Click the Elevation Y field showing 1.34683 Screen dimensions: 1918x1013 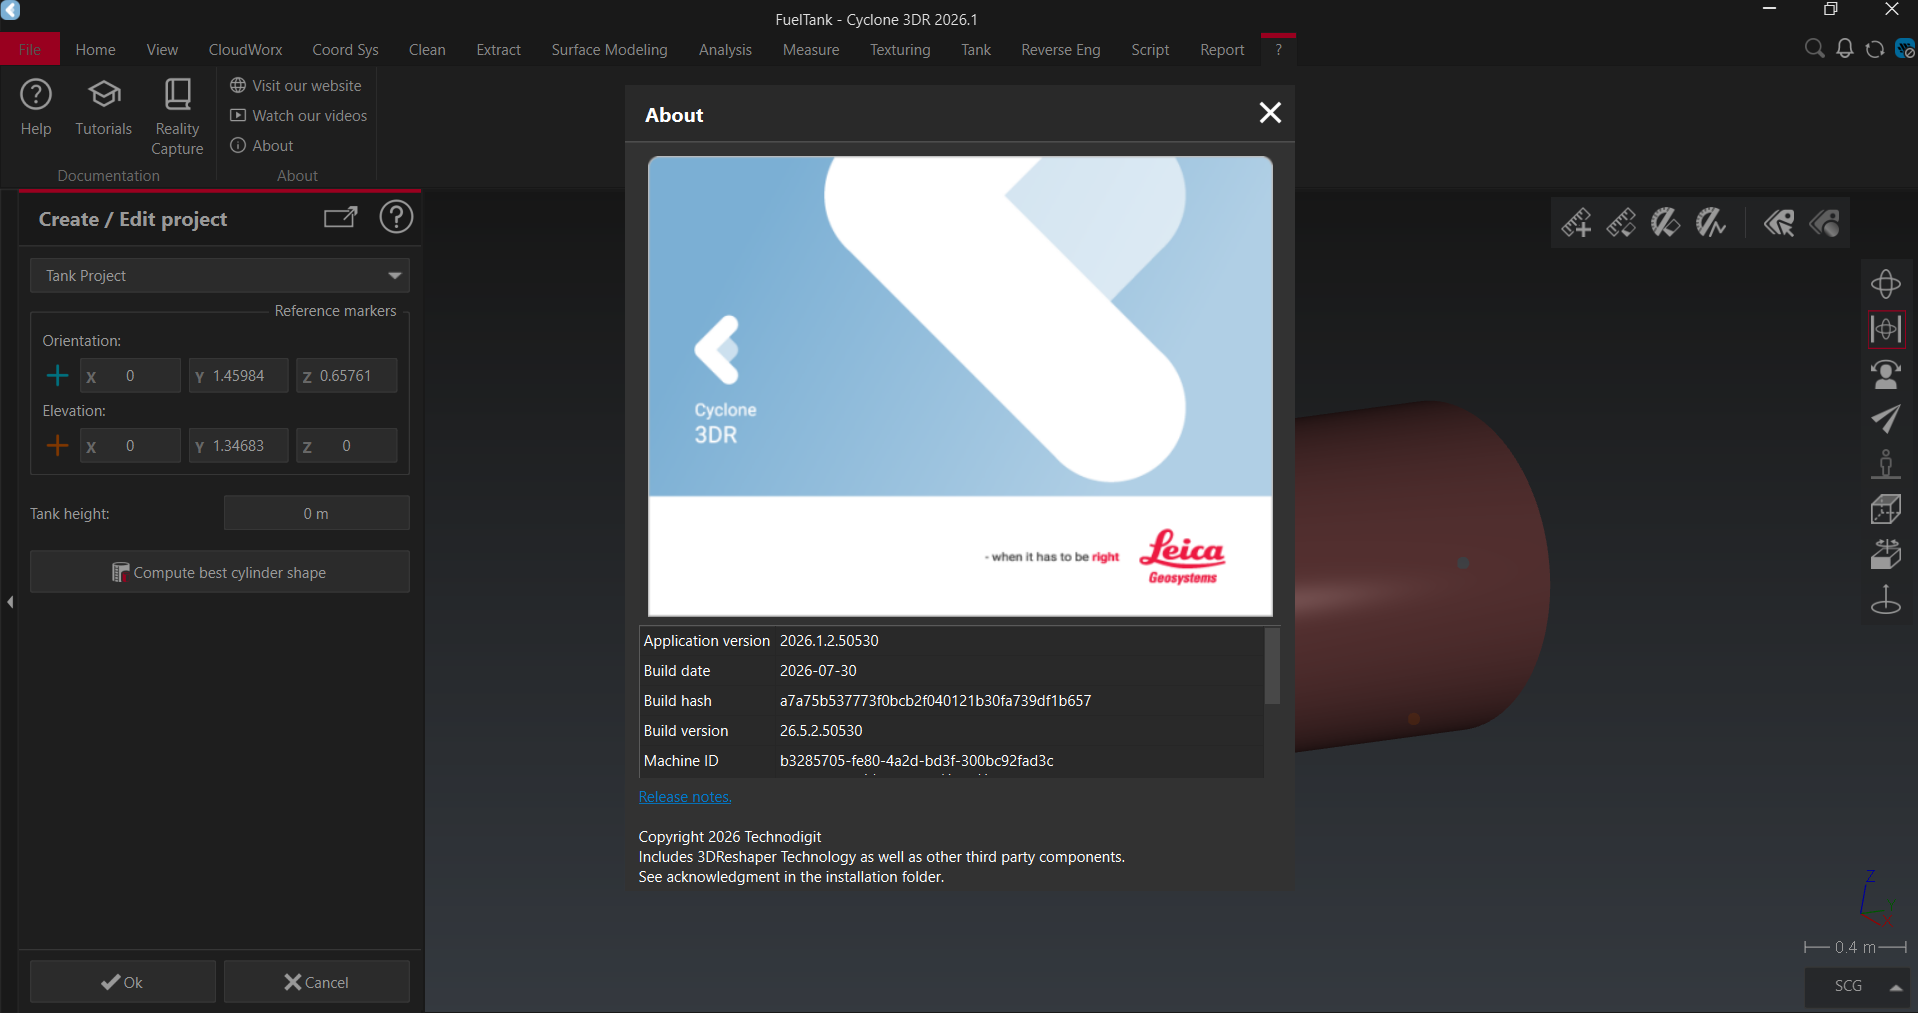239,446
